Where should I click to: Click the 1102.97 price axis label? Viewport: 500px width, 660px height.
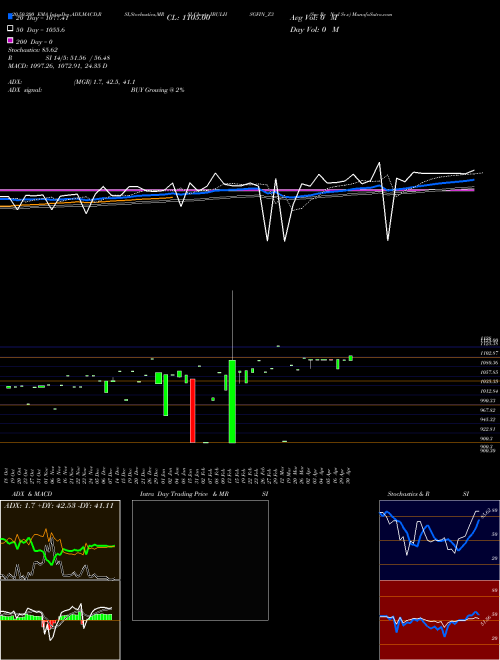489,353
